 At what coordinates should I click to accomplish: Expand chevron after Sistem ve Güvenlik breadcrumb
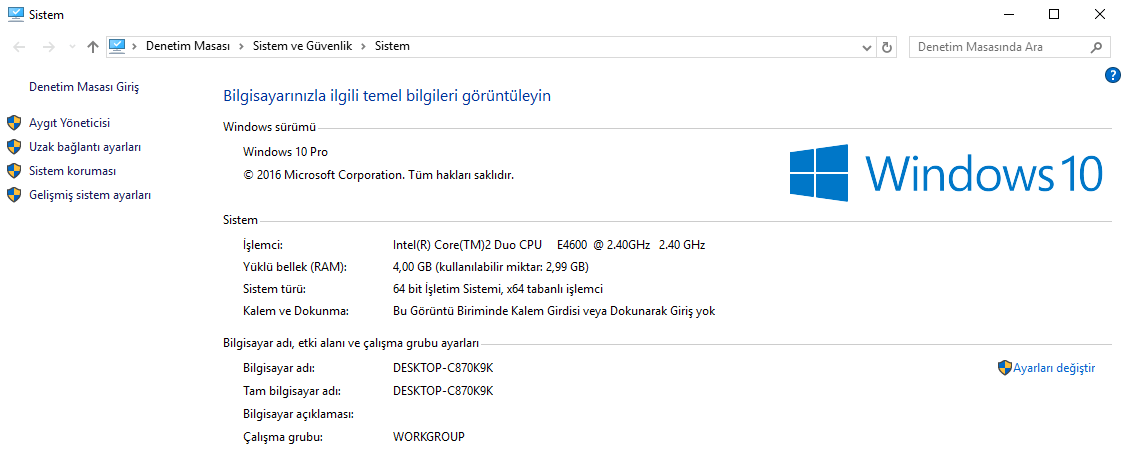(364, 46)
